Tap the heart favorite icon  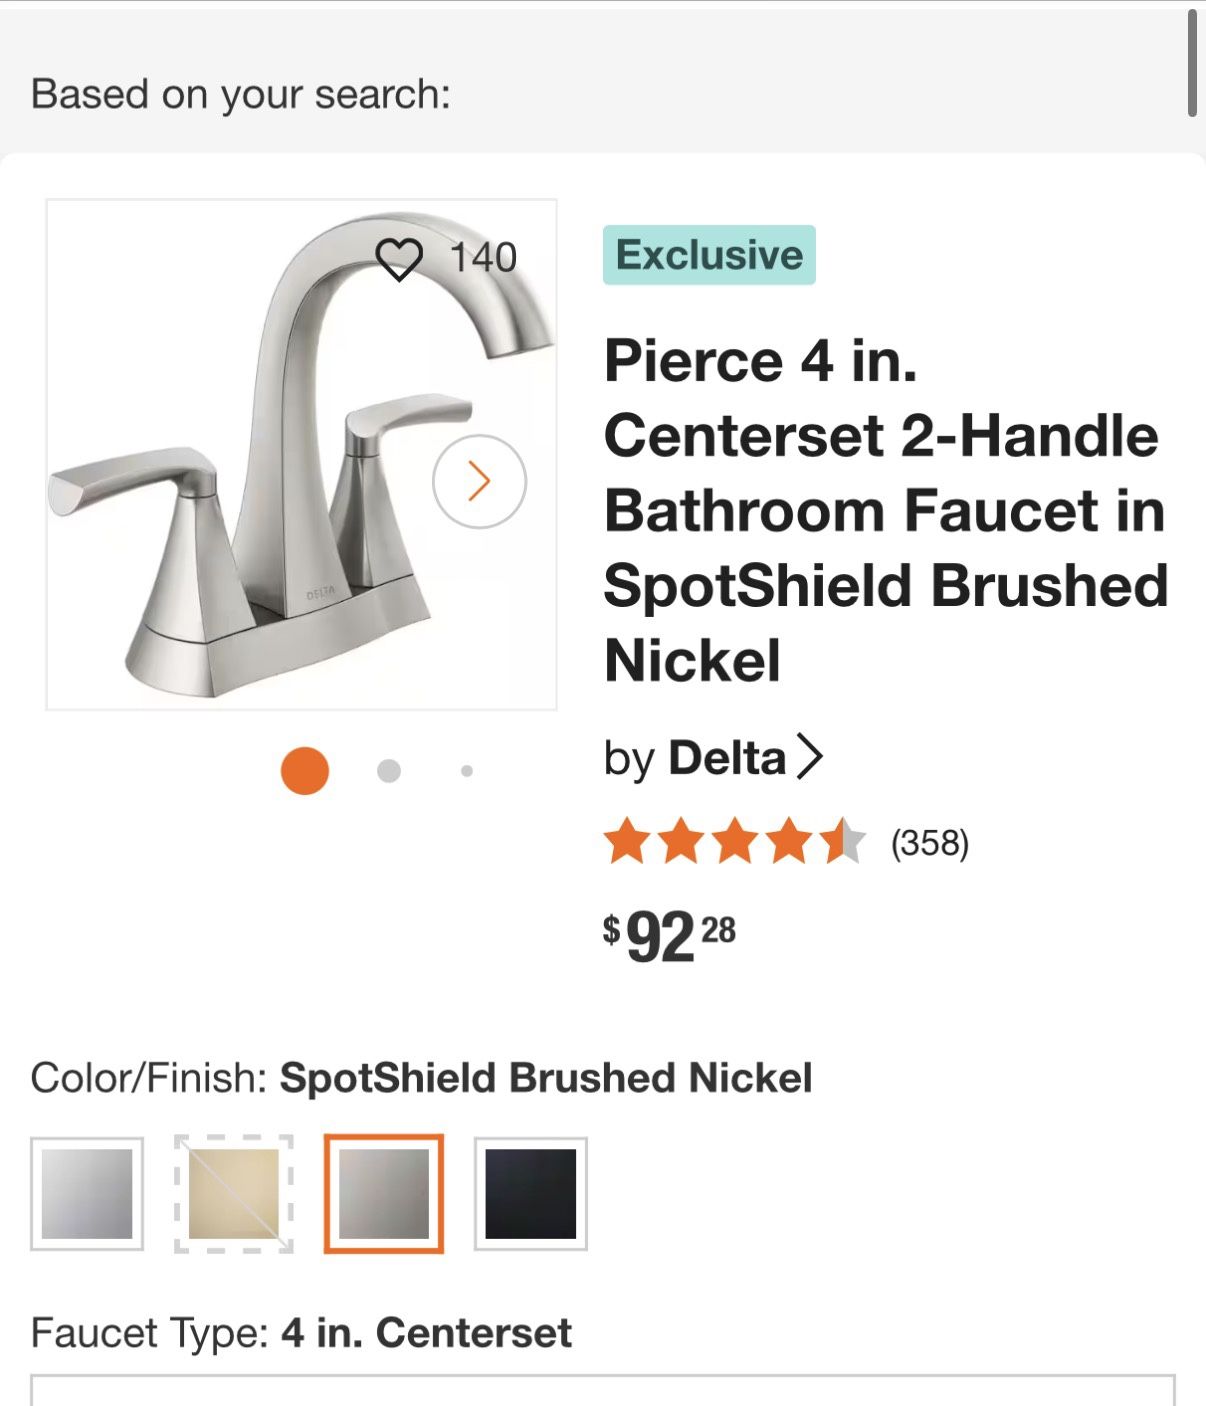[x=399, y=259]
